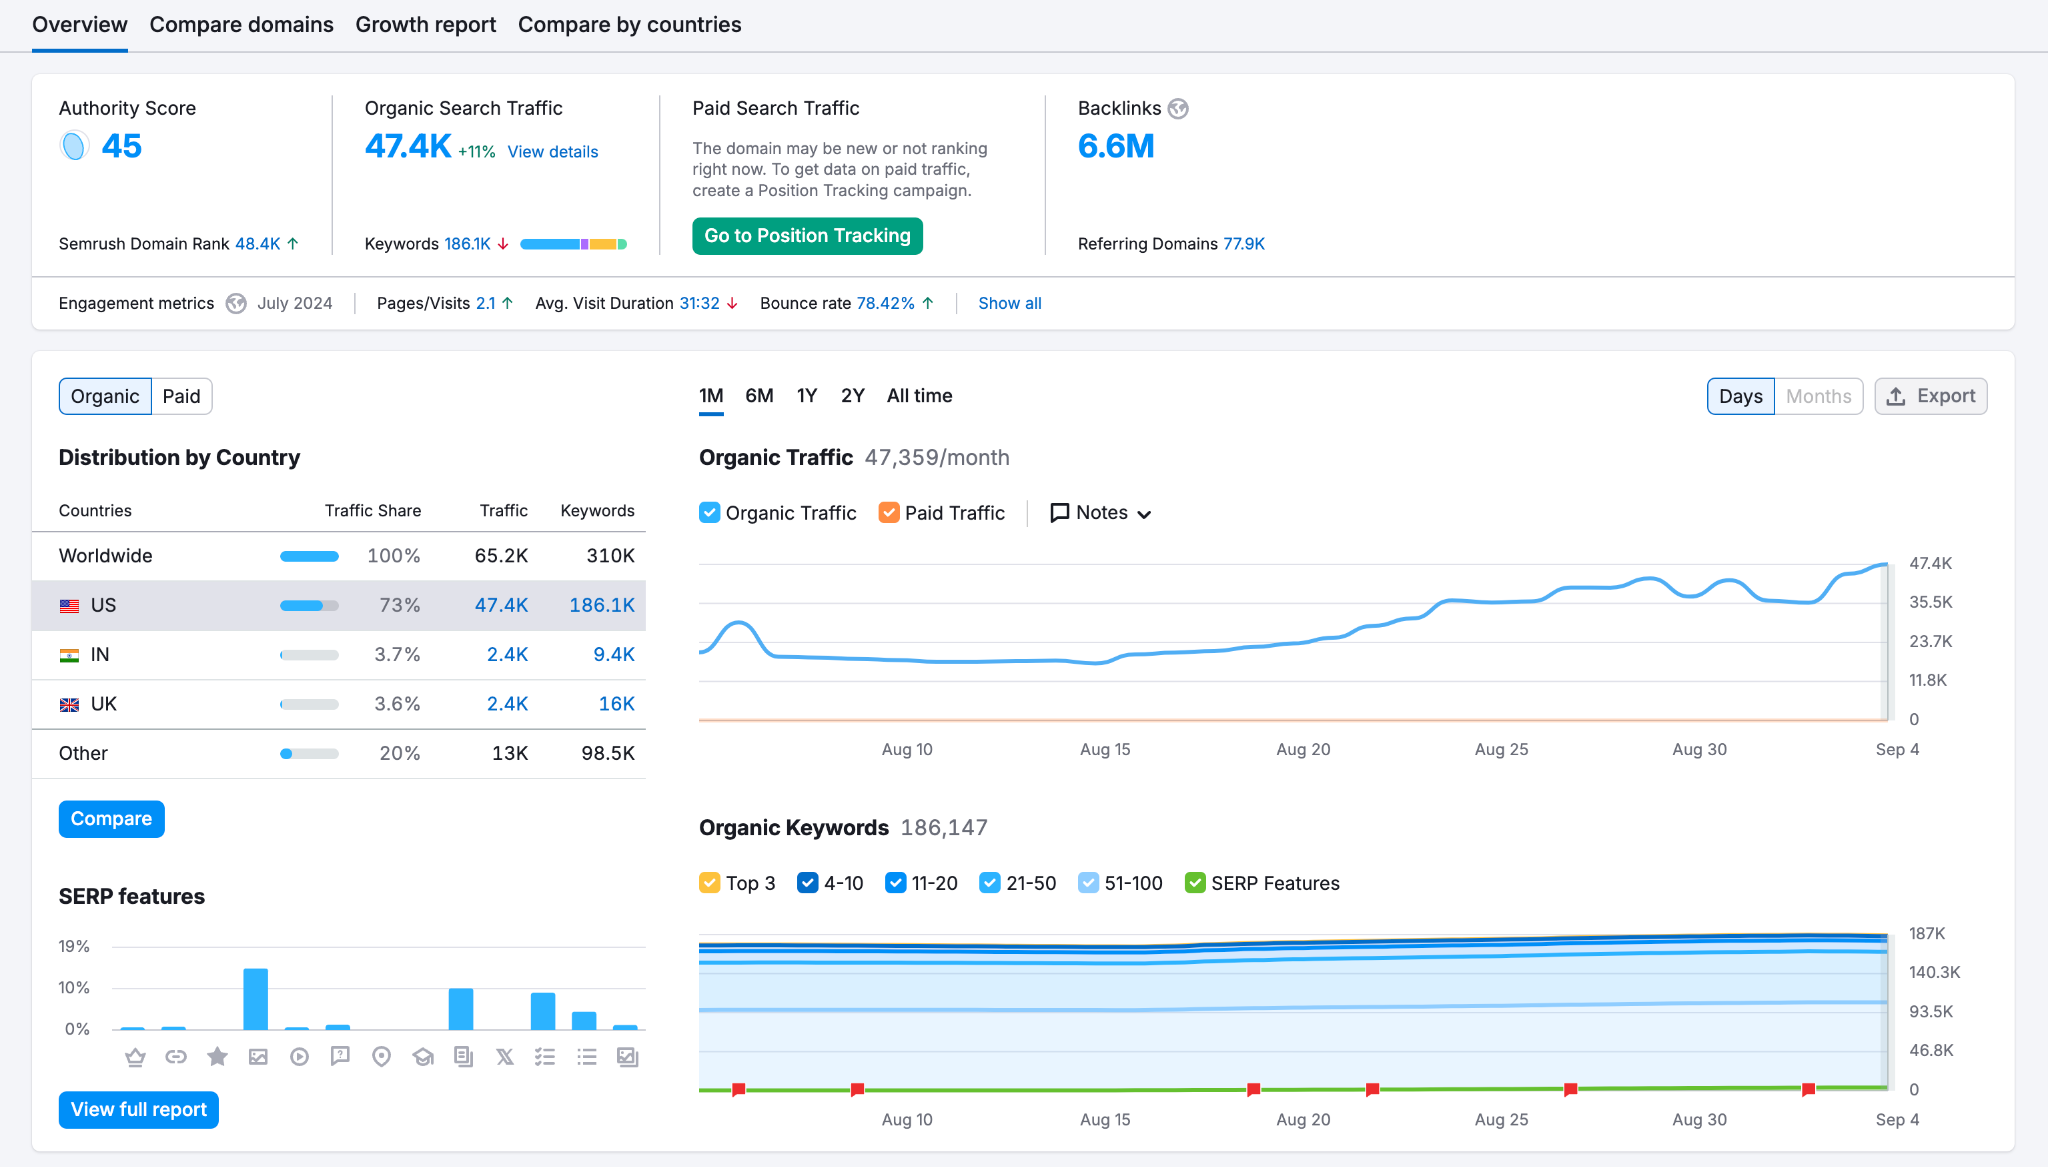Viewport: 2048px width, 1167px height.
Task: Click the US traffic share bar
Action: click(x=309, y=606)
